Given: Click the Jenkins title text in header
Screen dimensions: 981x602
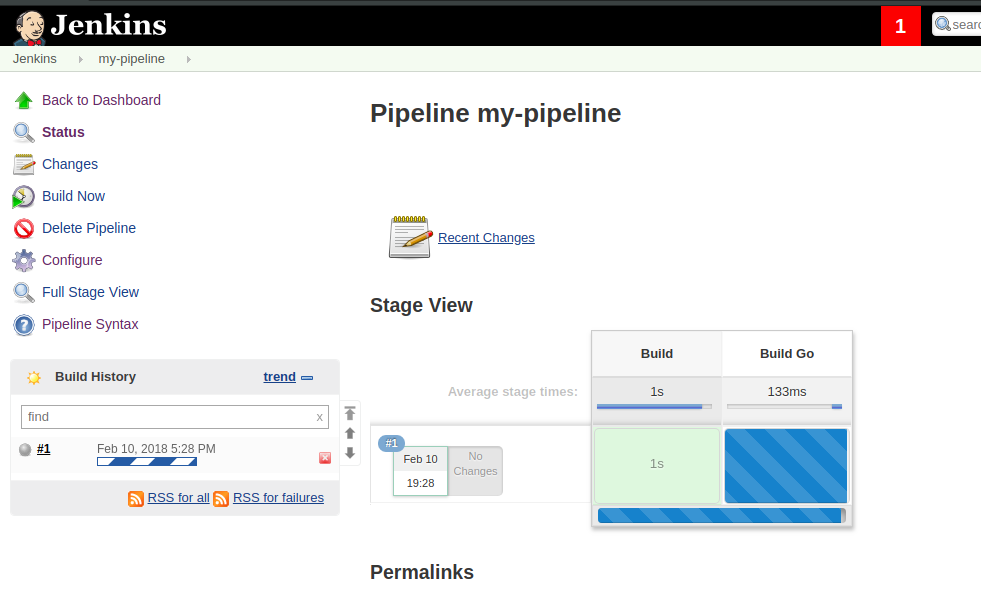Looking at the screenshot, I should [x=109, y=25].
